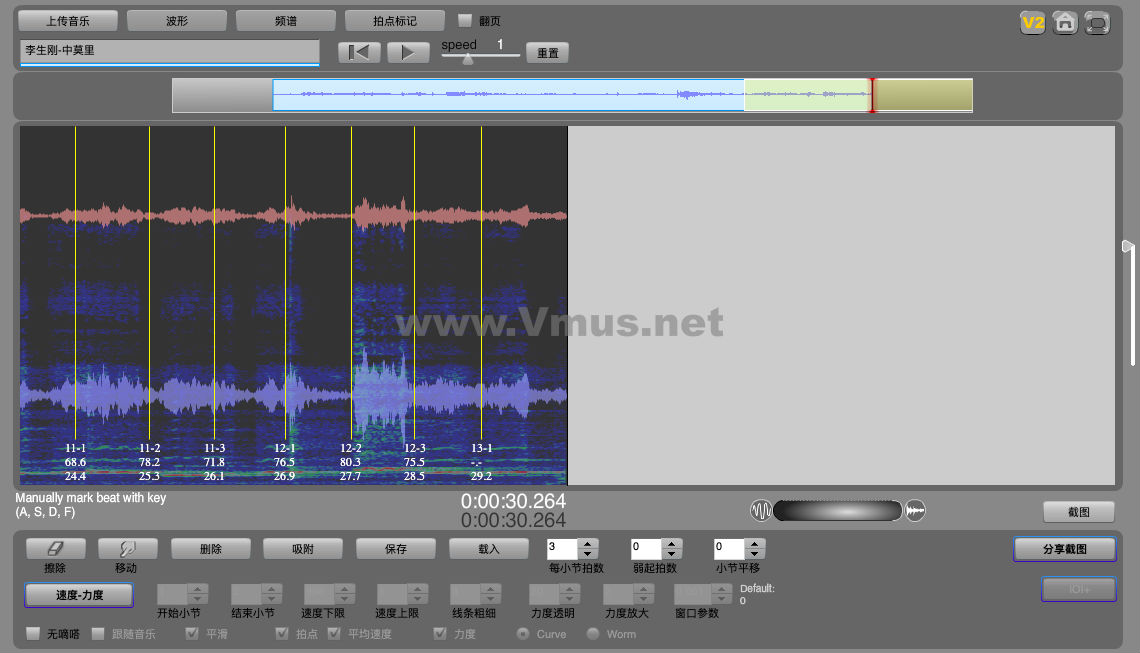Screen dimensions: 1140x653
Task: Click the red playhead marker in overview
Action: 872,95
